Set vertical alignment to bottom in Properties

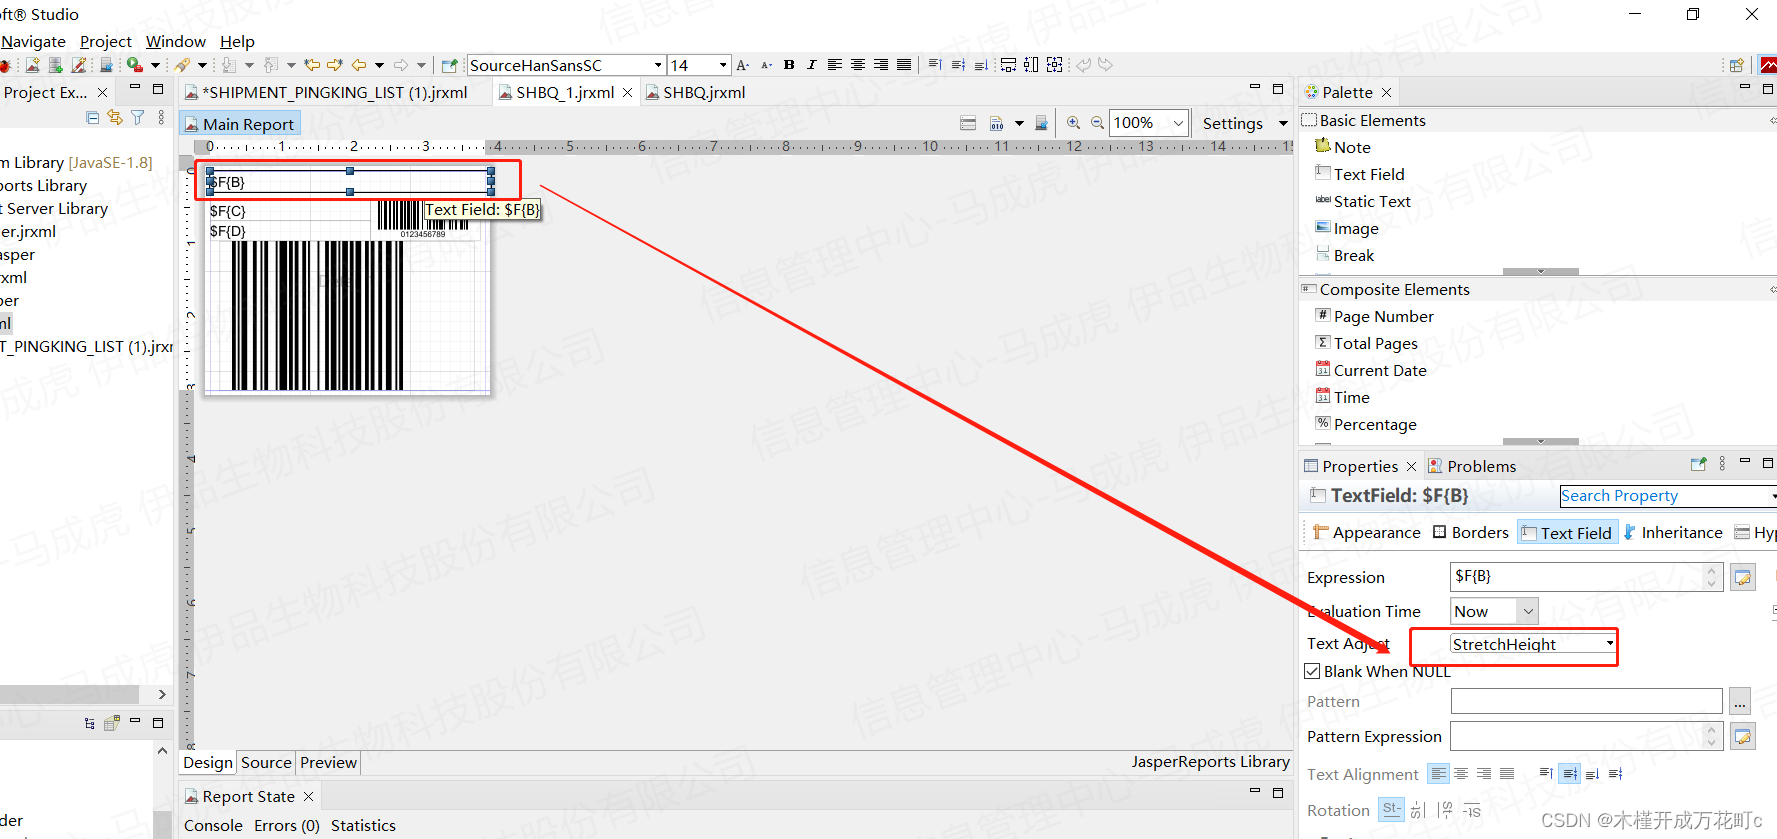point(1593,773)
